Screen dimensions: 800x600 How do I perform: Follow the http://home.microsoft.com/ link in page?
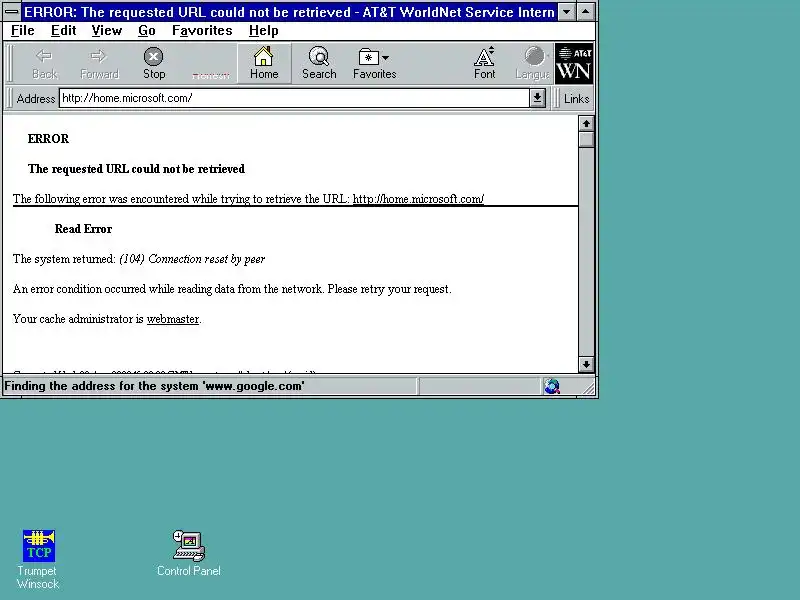tap(418, 199)
